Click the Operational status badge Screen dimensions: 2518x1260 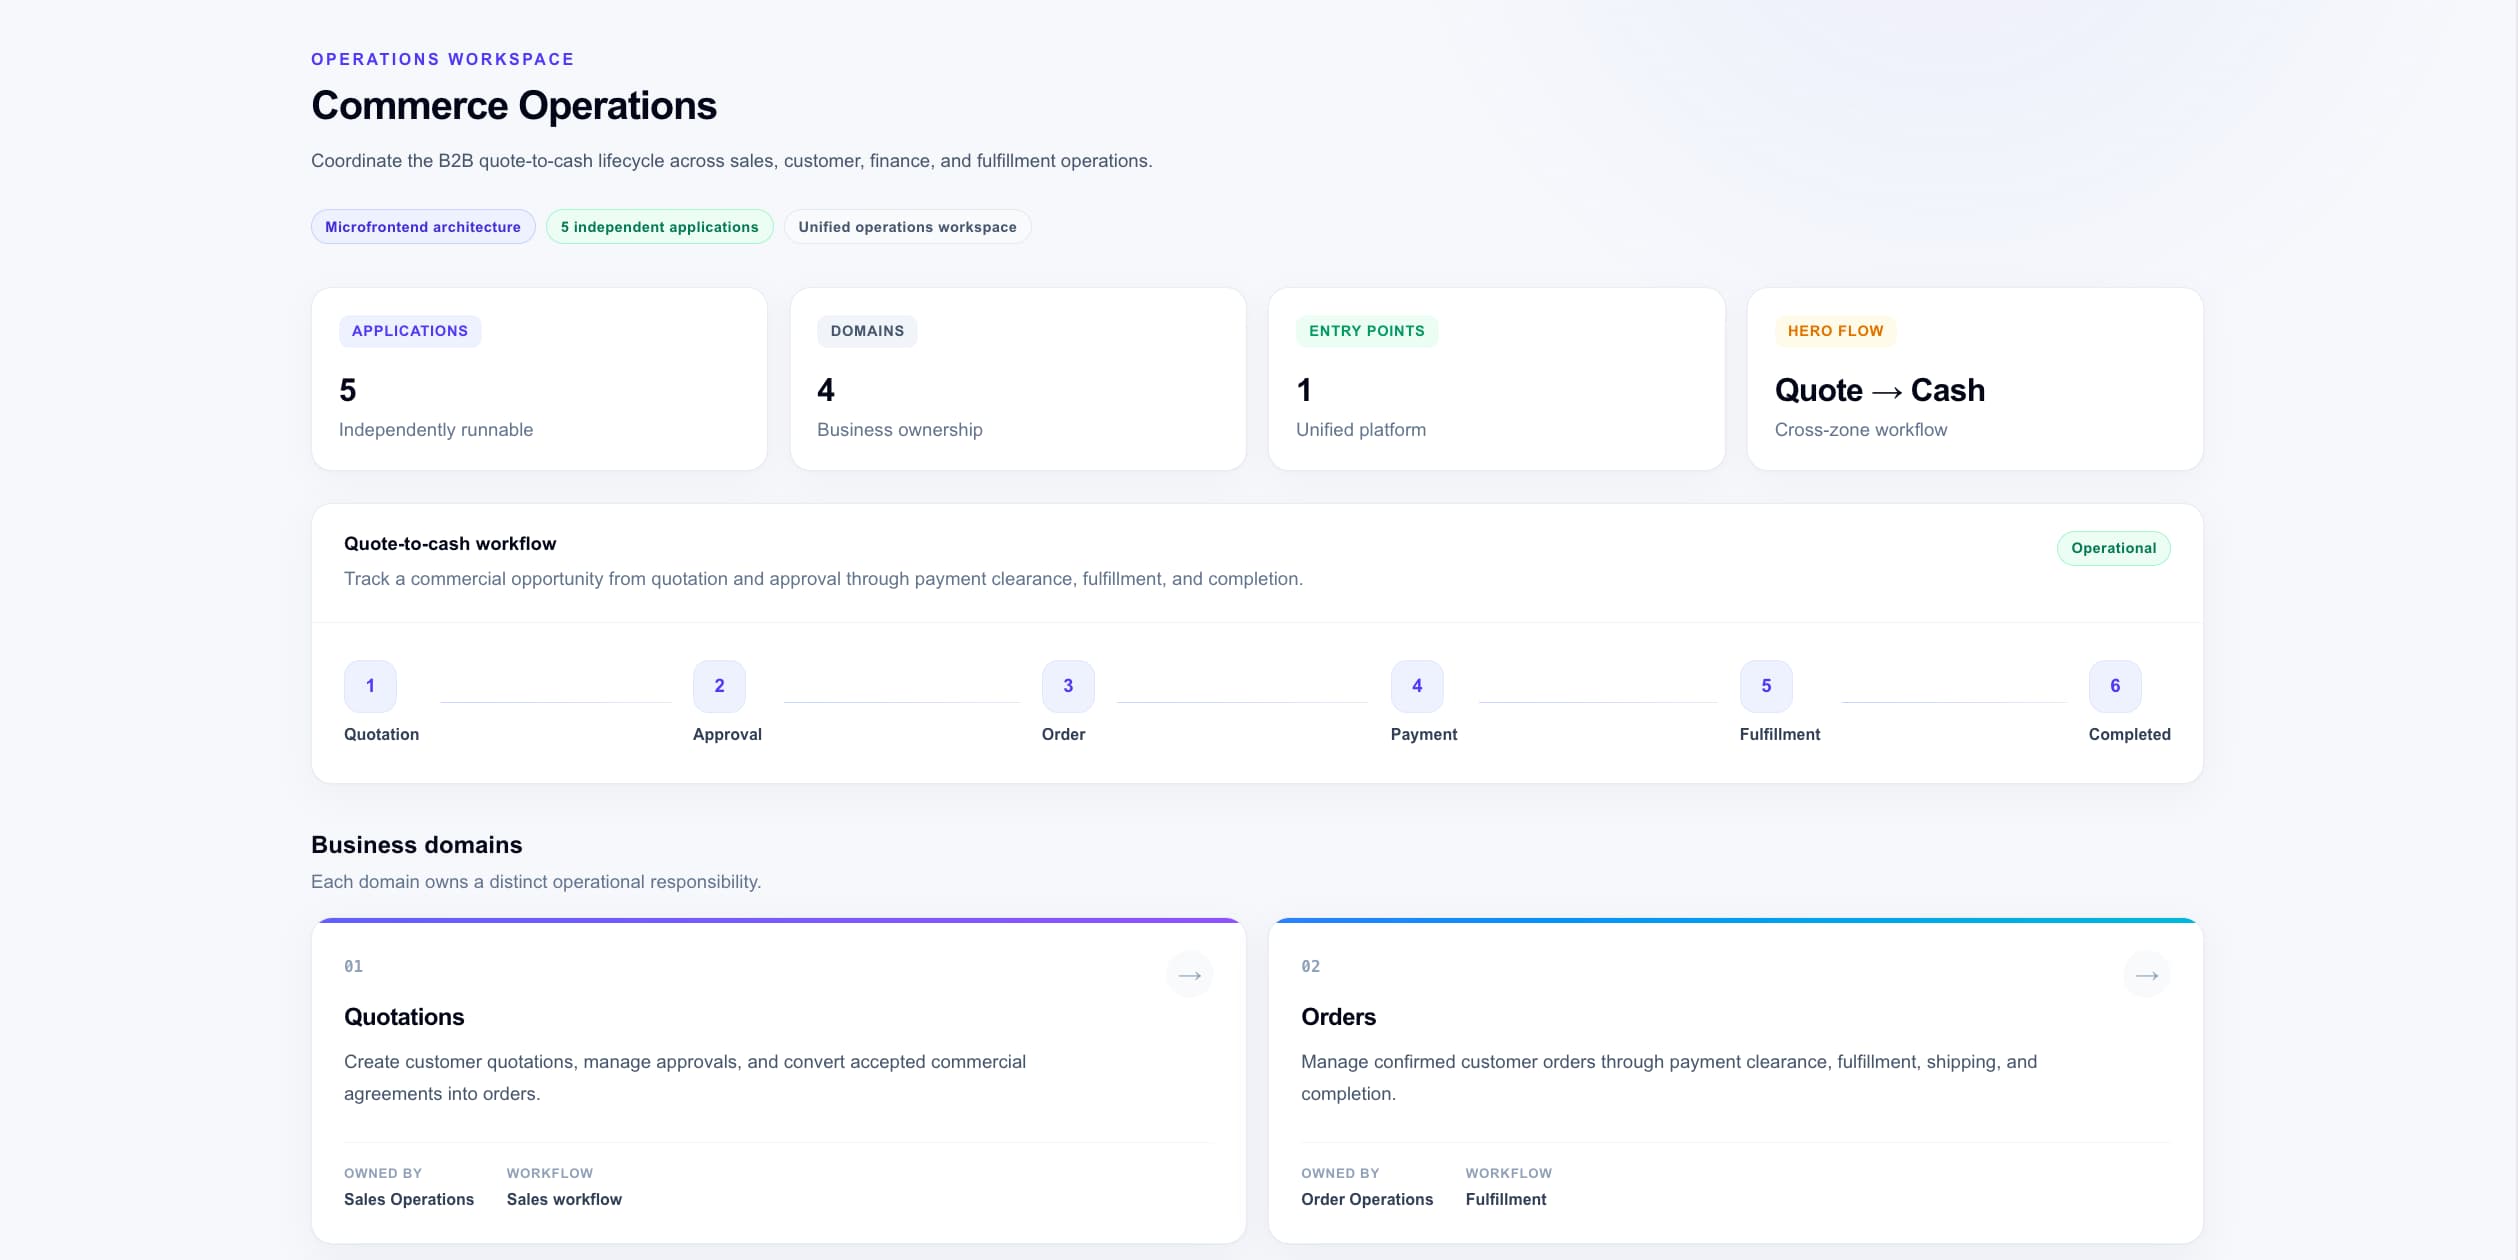pyautogui.click(x=2113, y=548)
